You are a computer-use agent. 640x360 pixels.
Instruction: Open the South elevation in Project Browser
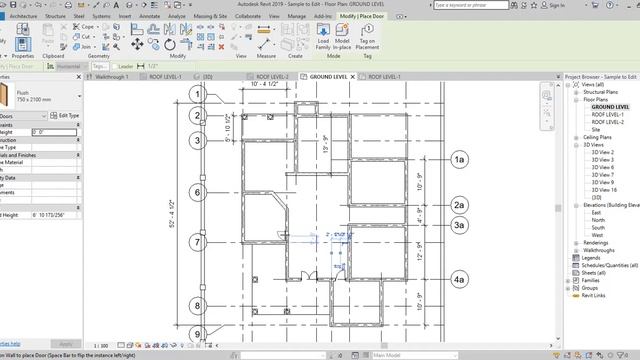point(598,228)
